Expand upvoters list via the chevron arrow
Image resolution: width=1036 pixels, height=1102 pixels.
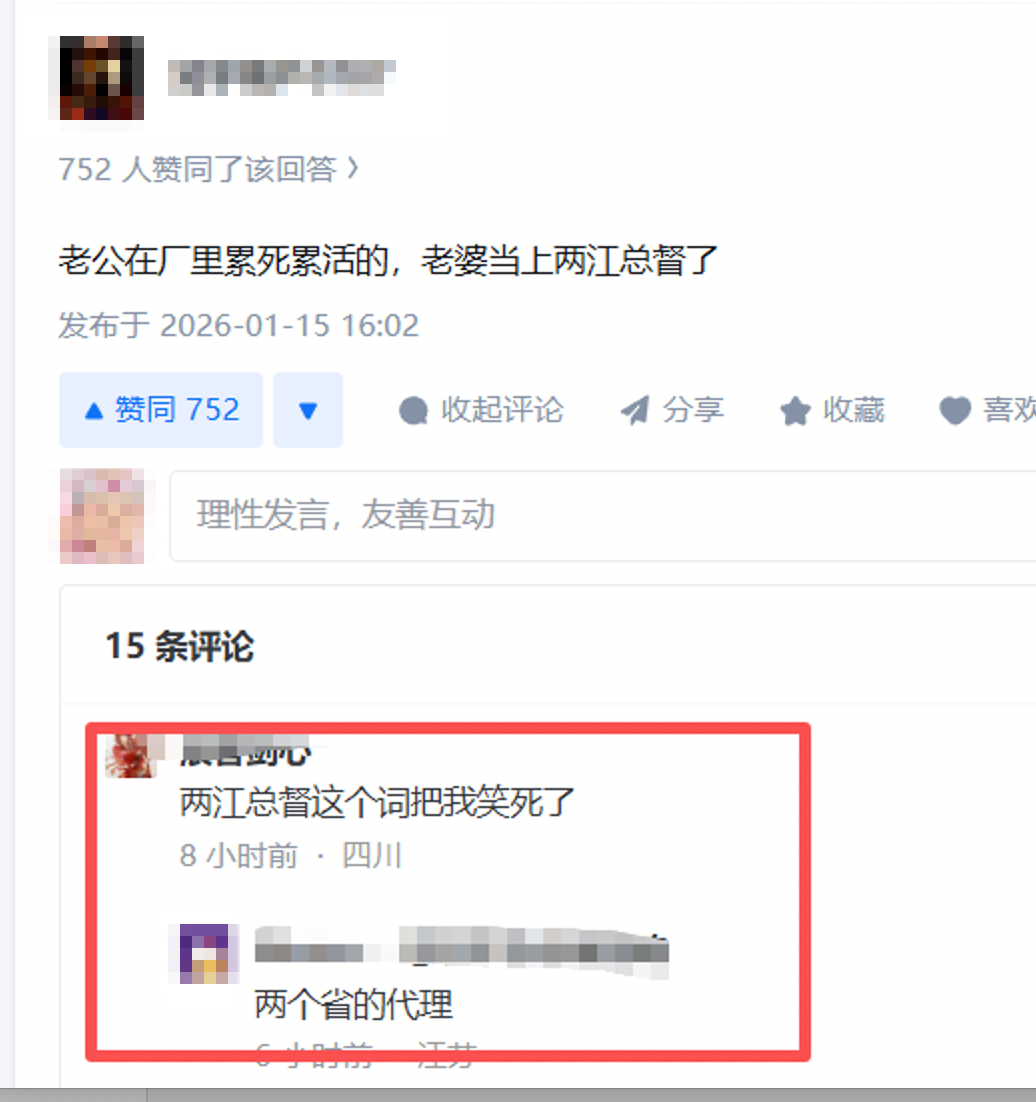(353, 169)
